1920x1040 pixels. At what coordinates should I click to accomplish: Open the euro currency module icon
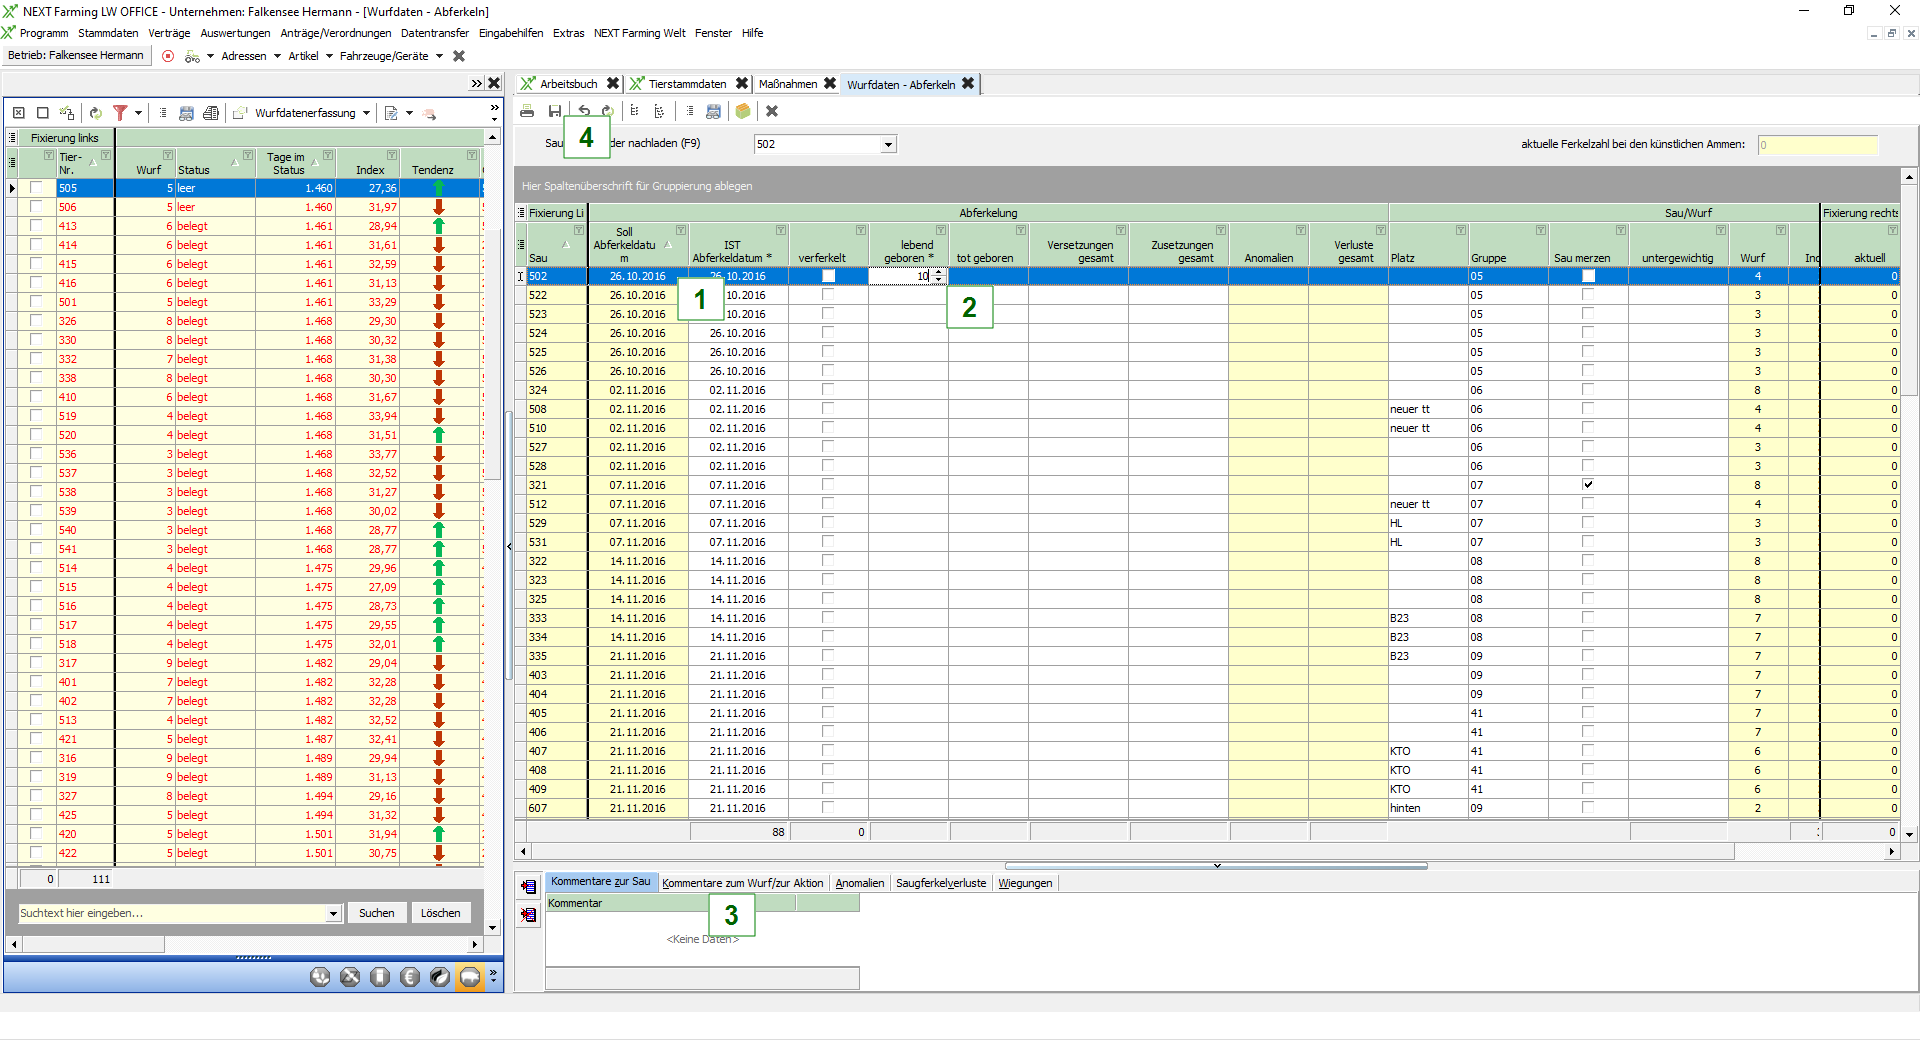pos(410,977)
